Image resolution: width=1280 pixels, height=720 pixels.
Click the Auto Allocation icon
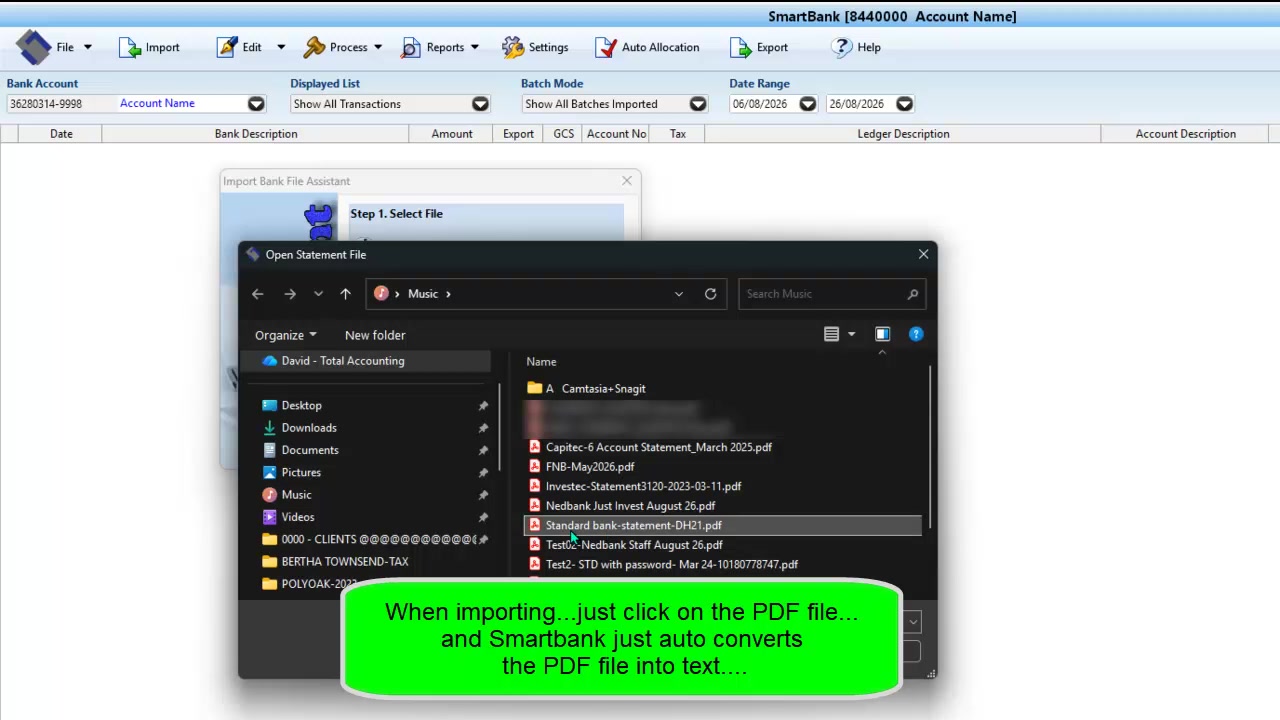[647, 47]
